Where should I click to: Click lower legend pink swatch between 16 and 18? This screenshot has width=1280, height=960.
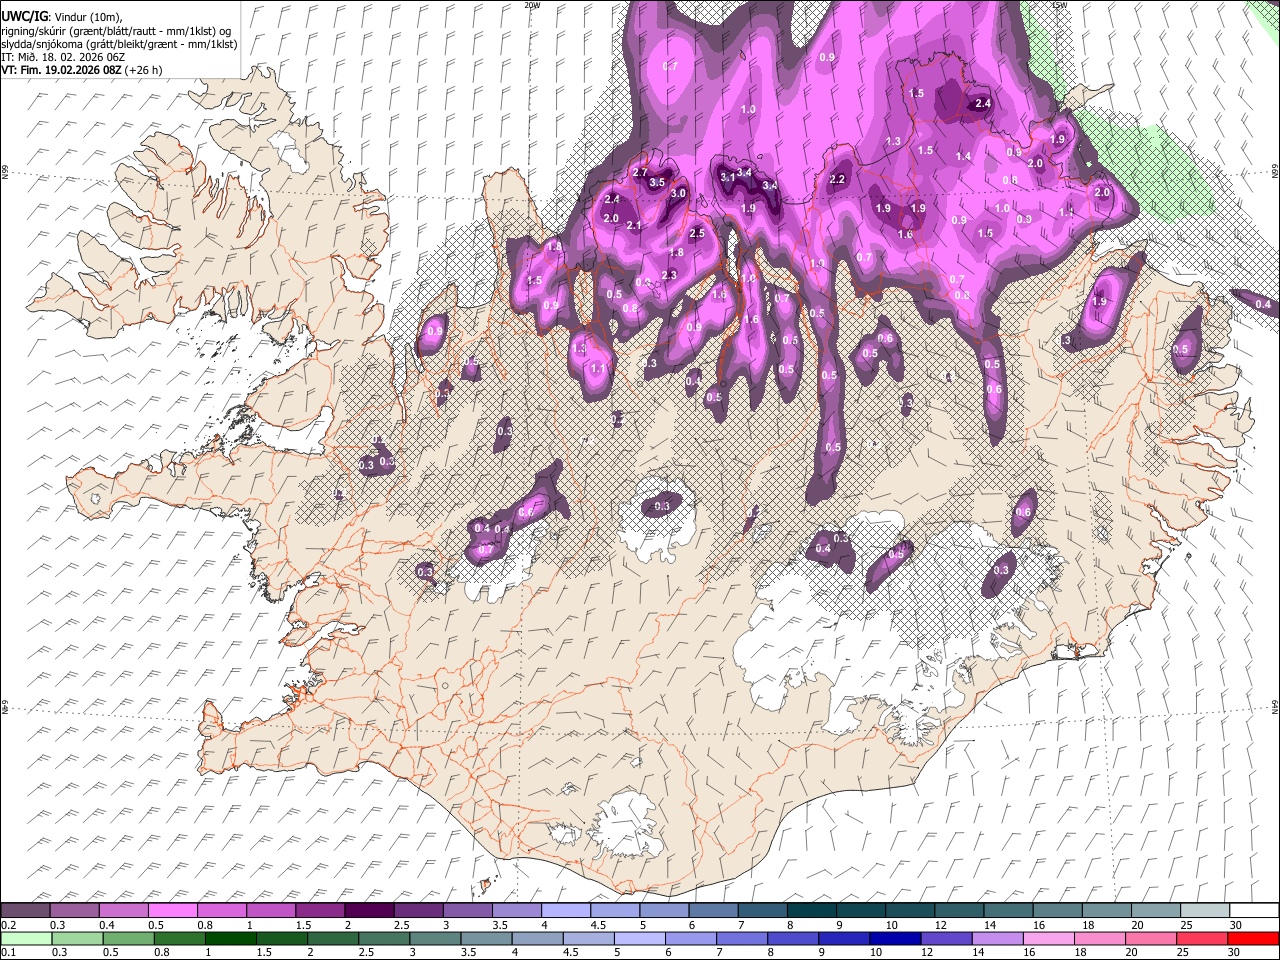pyautogui.click(x=1049, y=938)
